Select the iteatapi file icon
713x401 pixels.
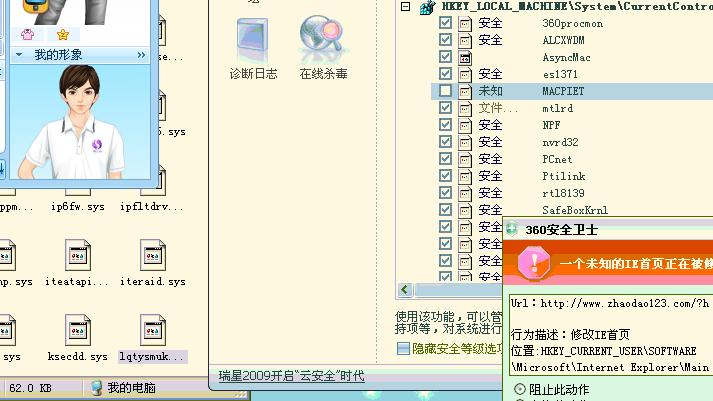coord(78,256)
